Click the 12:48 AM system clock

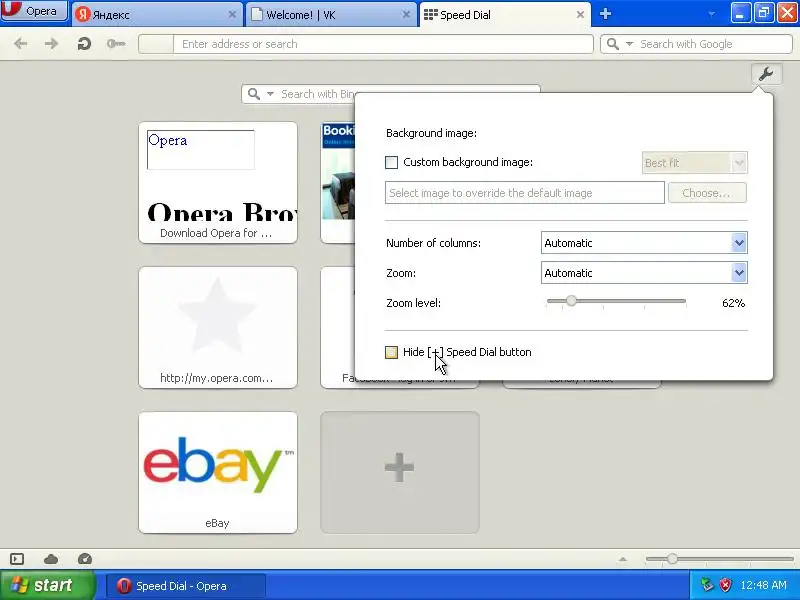point(763,585)
